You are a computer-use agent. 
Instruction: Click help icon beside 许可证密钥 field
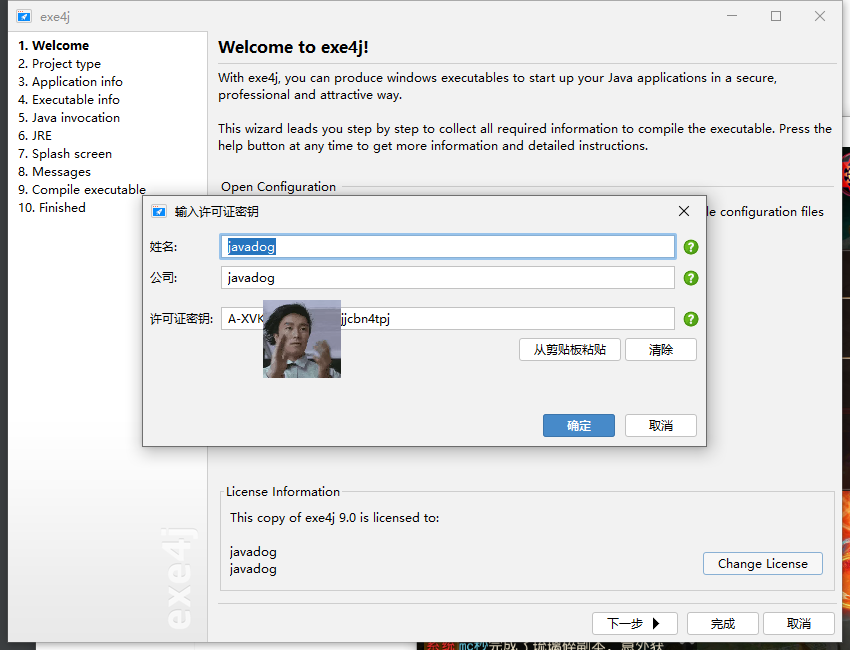point(691,319)
